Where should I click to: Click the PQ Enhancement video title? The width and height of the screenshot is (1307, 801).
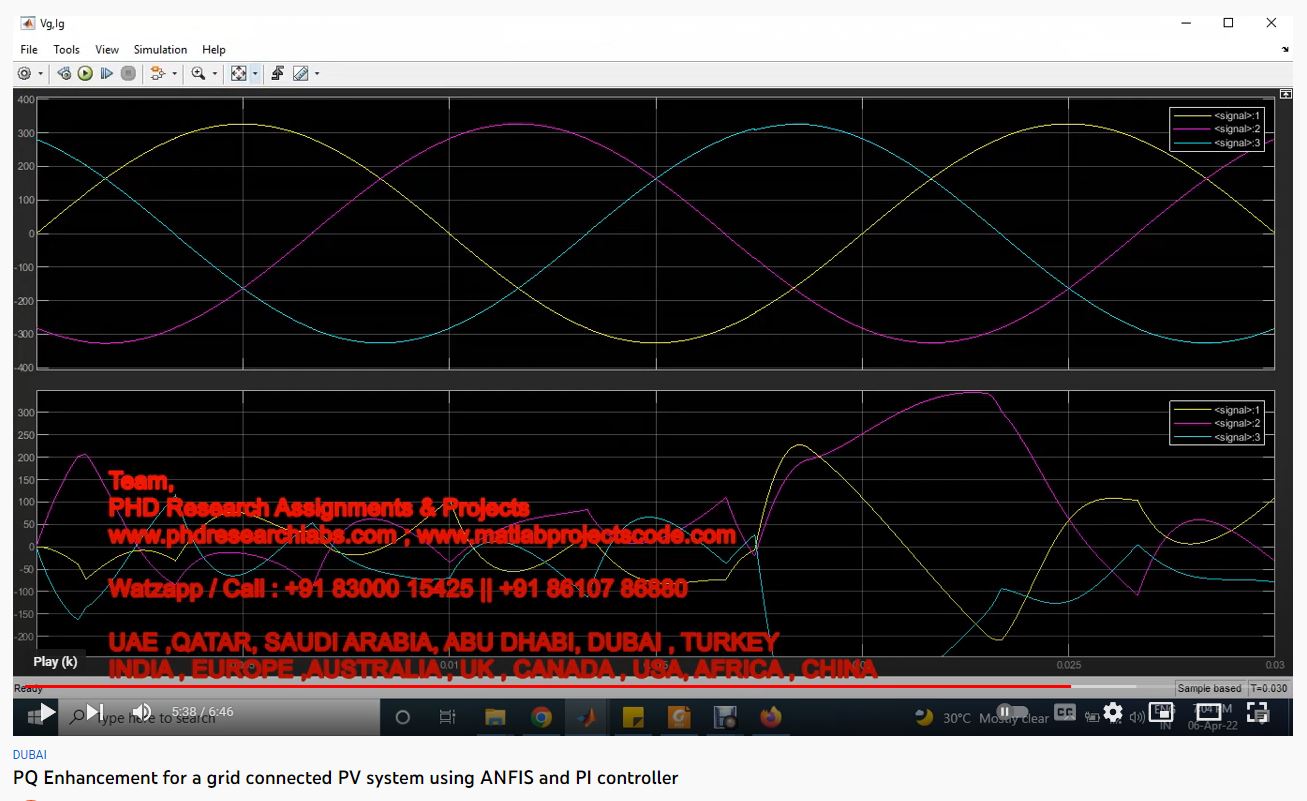[x=345, y=777]
